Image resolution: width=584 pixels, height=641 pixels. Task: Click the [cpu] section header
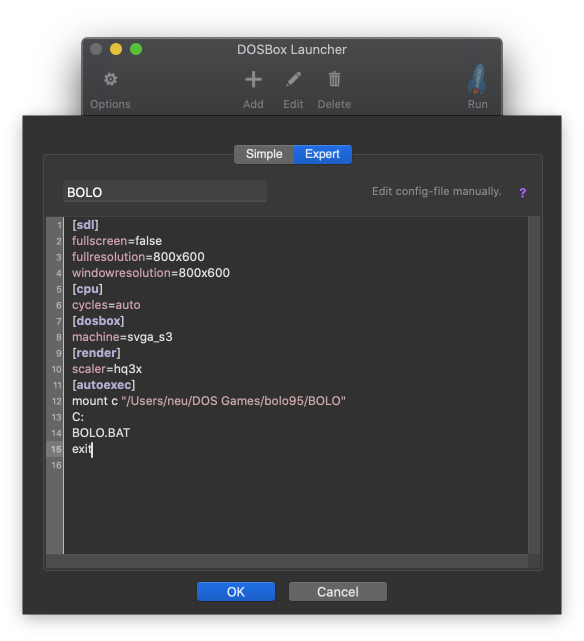87,289
